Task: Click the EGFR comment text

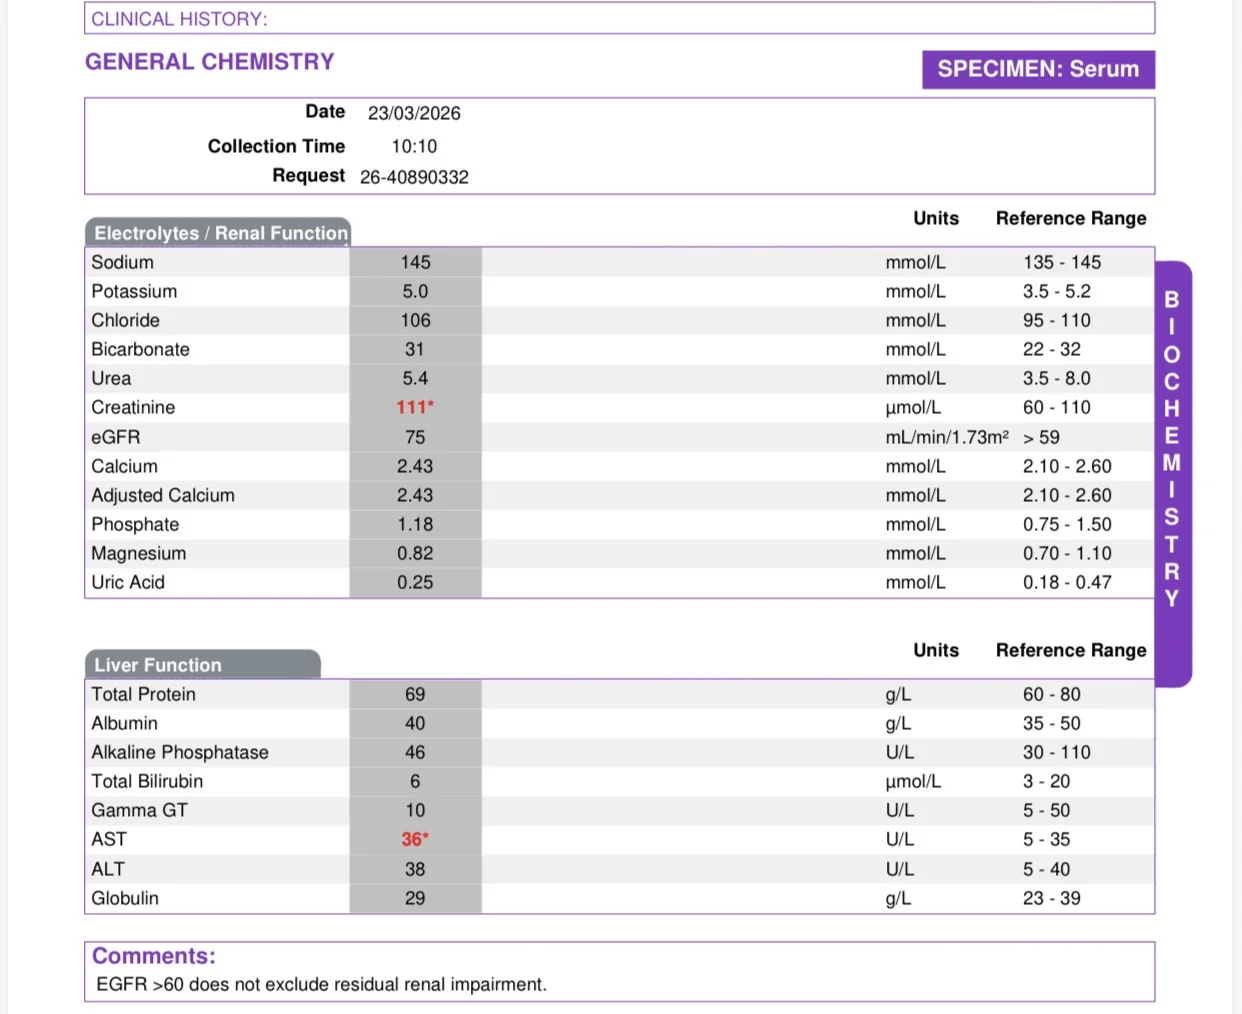Action: coord(321,984)
